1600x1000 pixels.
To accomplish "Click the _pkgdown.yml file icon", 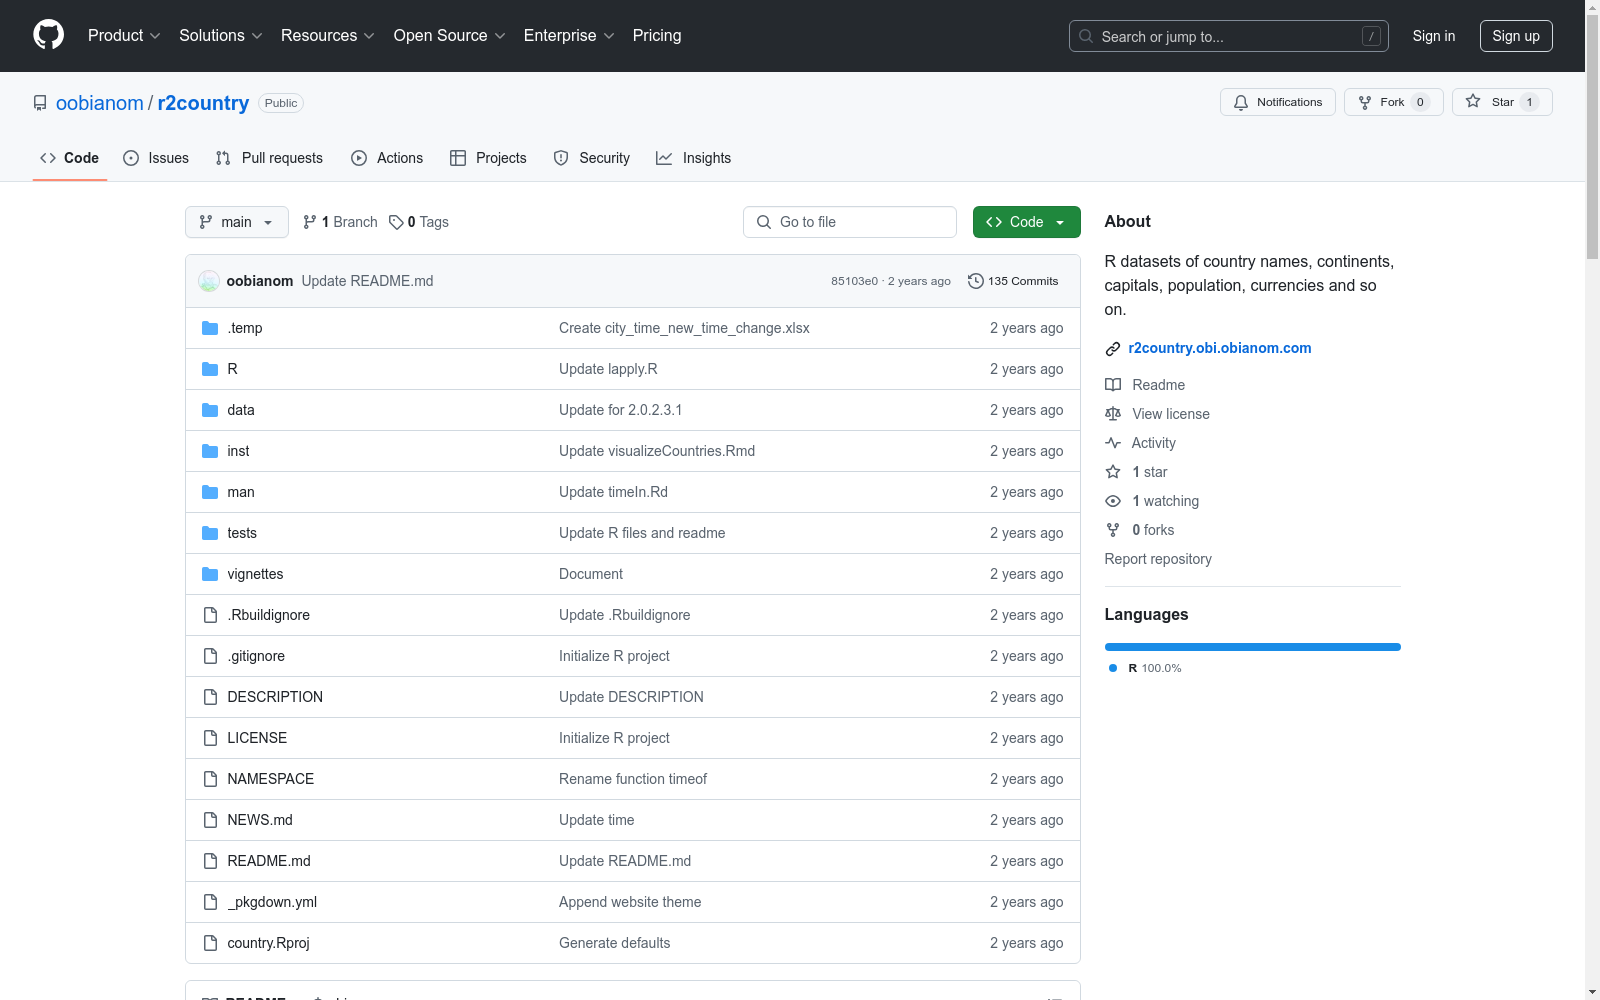I will click(x=210, y=902).
